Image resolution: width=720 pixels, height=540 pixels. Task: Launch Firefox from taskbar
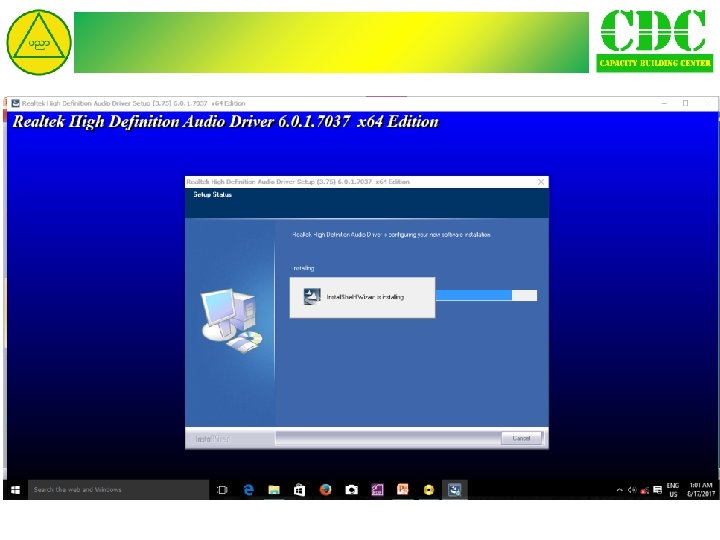click(x=326, y=490)
